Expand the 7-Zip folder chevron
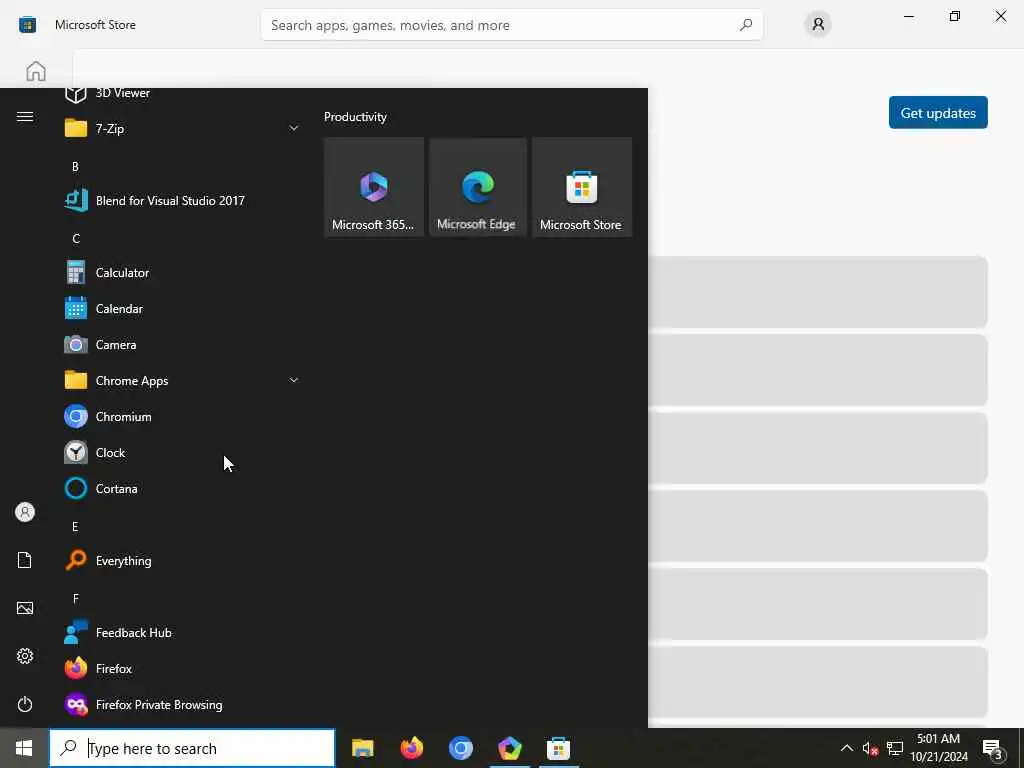 [294, 129]
